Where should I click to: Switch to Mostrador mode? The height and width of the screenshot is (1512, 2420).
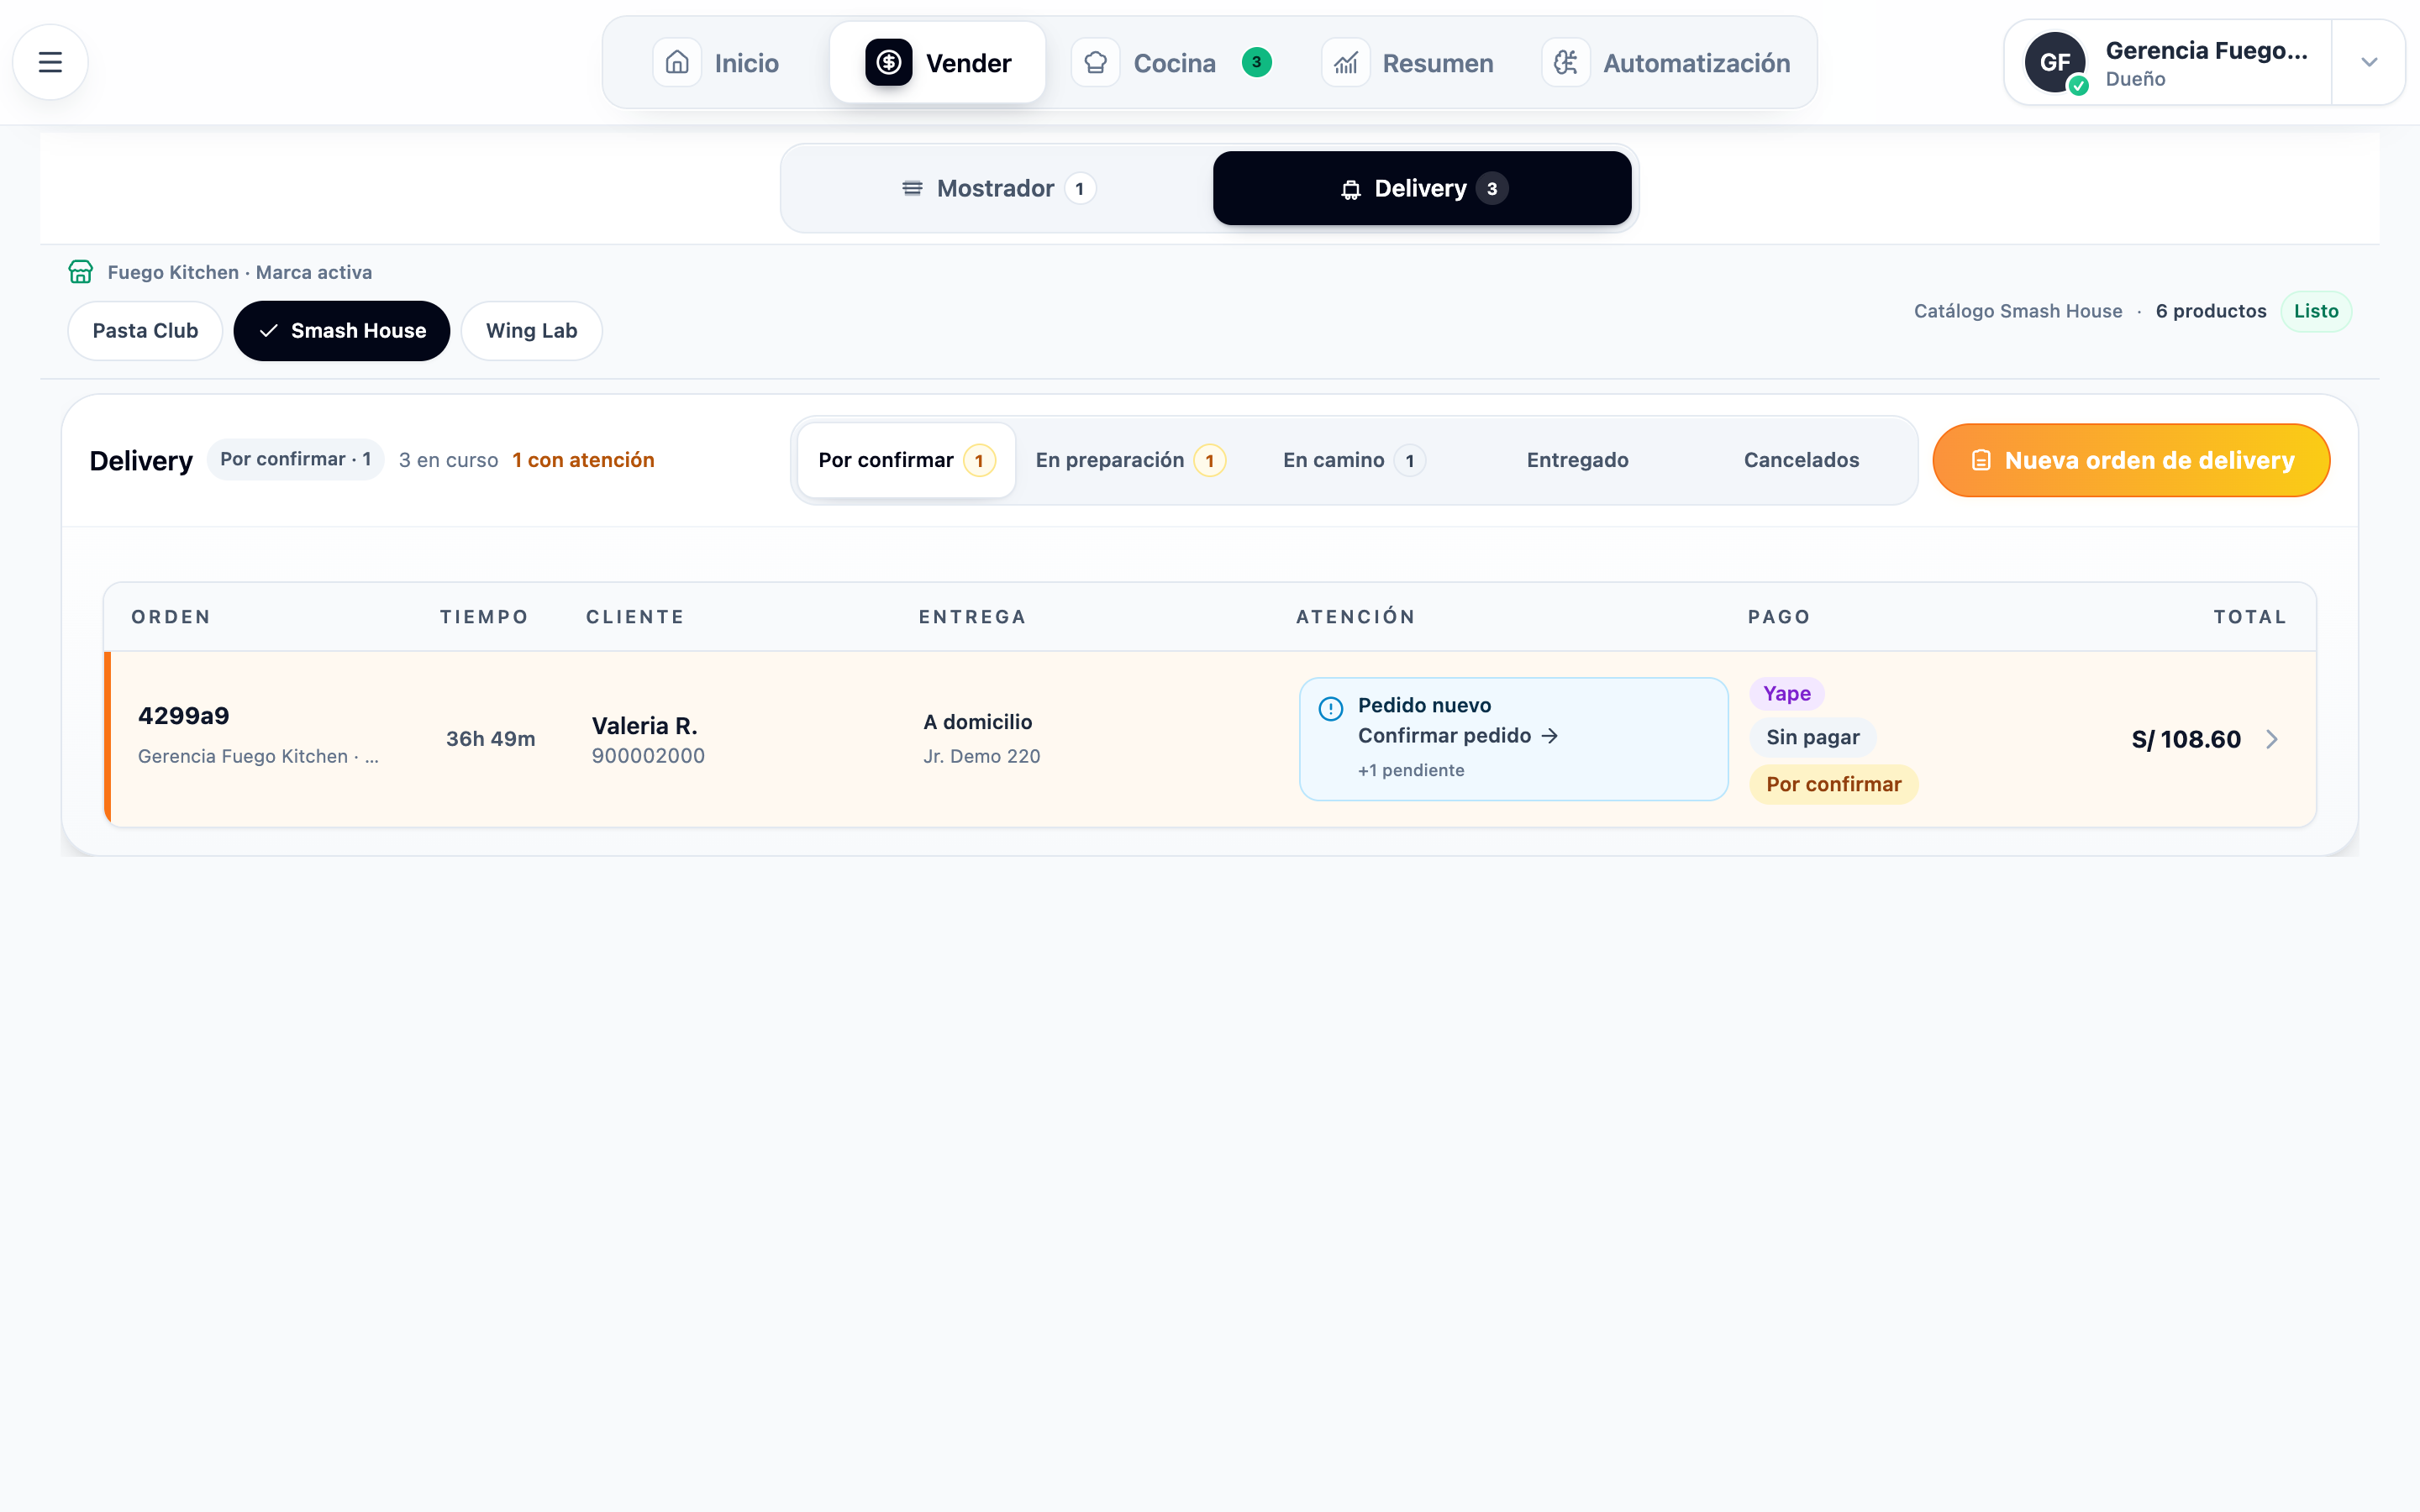point(998,188)
